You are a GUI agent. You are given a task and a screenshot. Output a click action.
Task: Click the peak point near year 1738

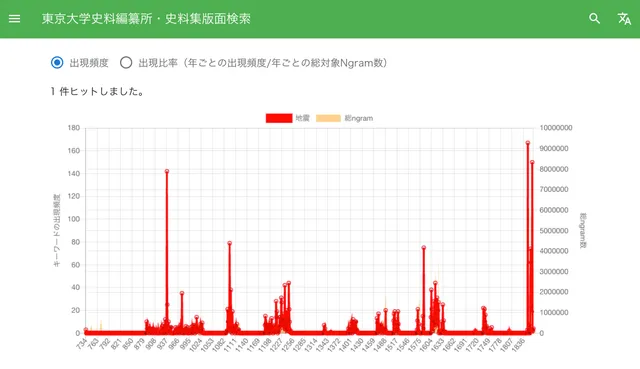click(x=483, y=308)
